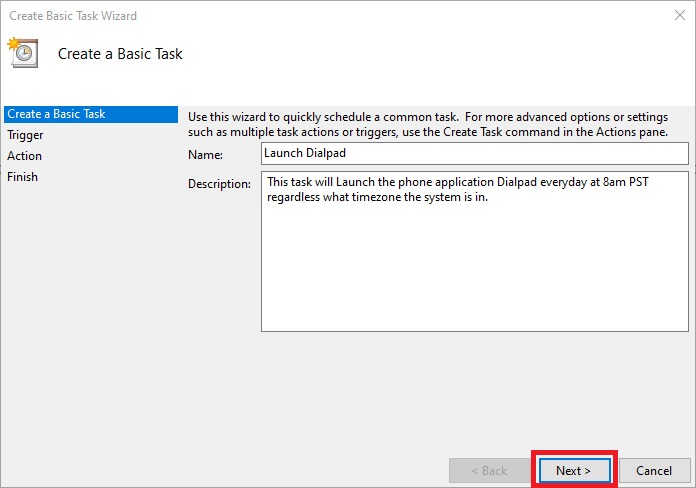Click the Description label

(219, 184)
